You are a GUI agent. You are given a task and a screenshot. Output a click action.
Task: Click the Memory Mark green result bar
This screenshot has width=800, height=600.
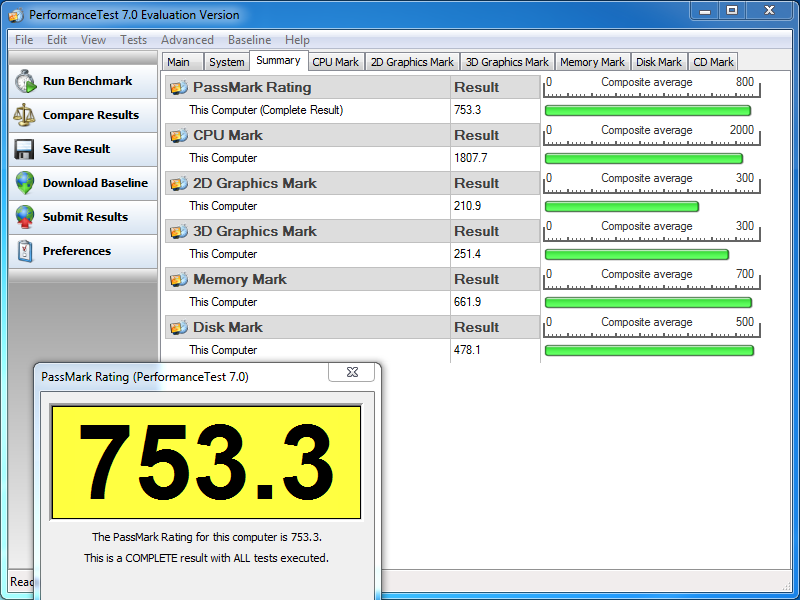648,303
